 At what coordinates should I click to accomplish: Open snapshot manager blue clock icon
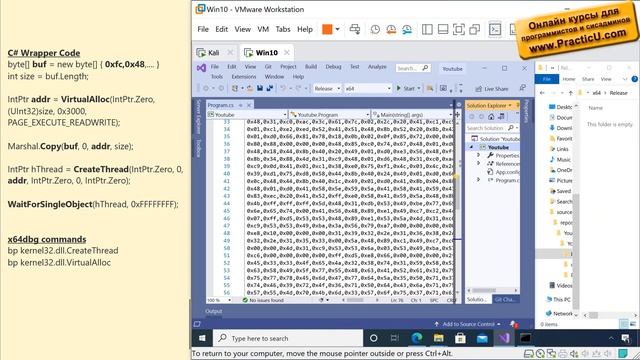click(407, 29)
